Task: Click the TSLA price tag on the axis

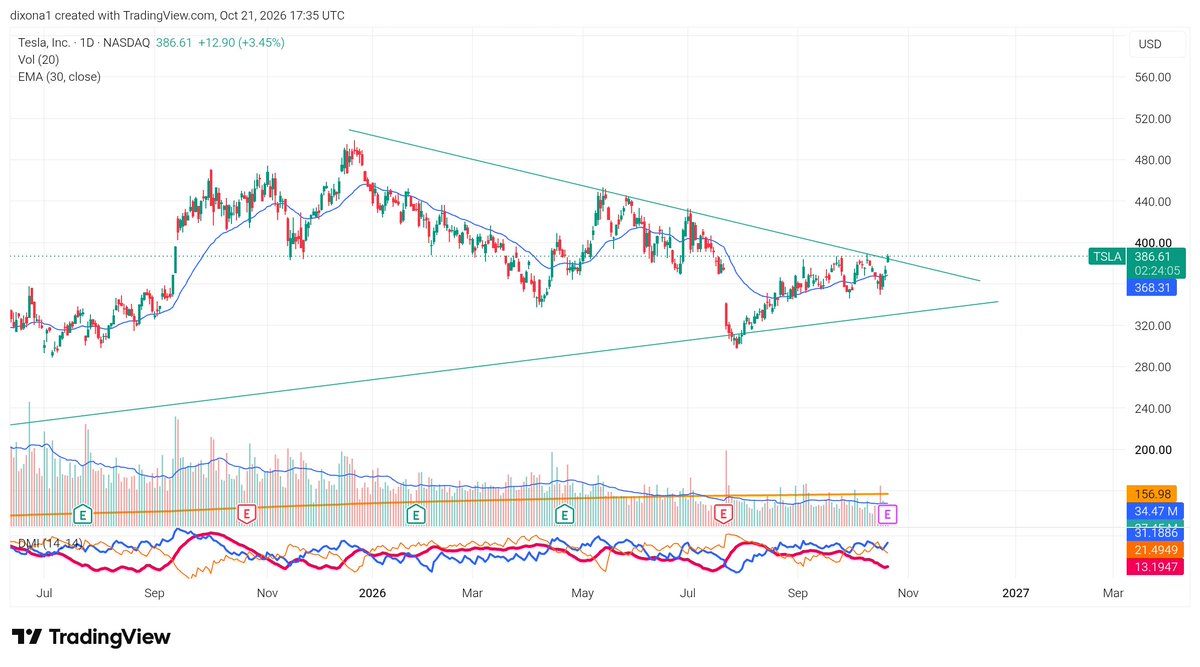Action: (1107, 256)
